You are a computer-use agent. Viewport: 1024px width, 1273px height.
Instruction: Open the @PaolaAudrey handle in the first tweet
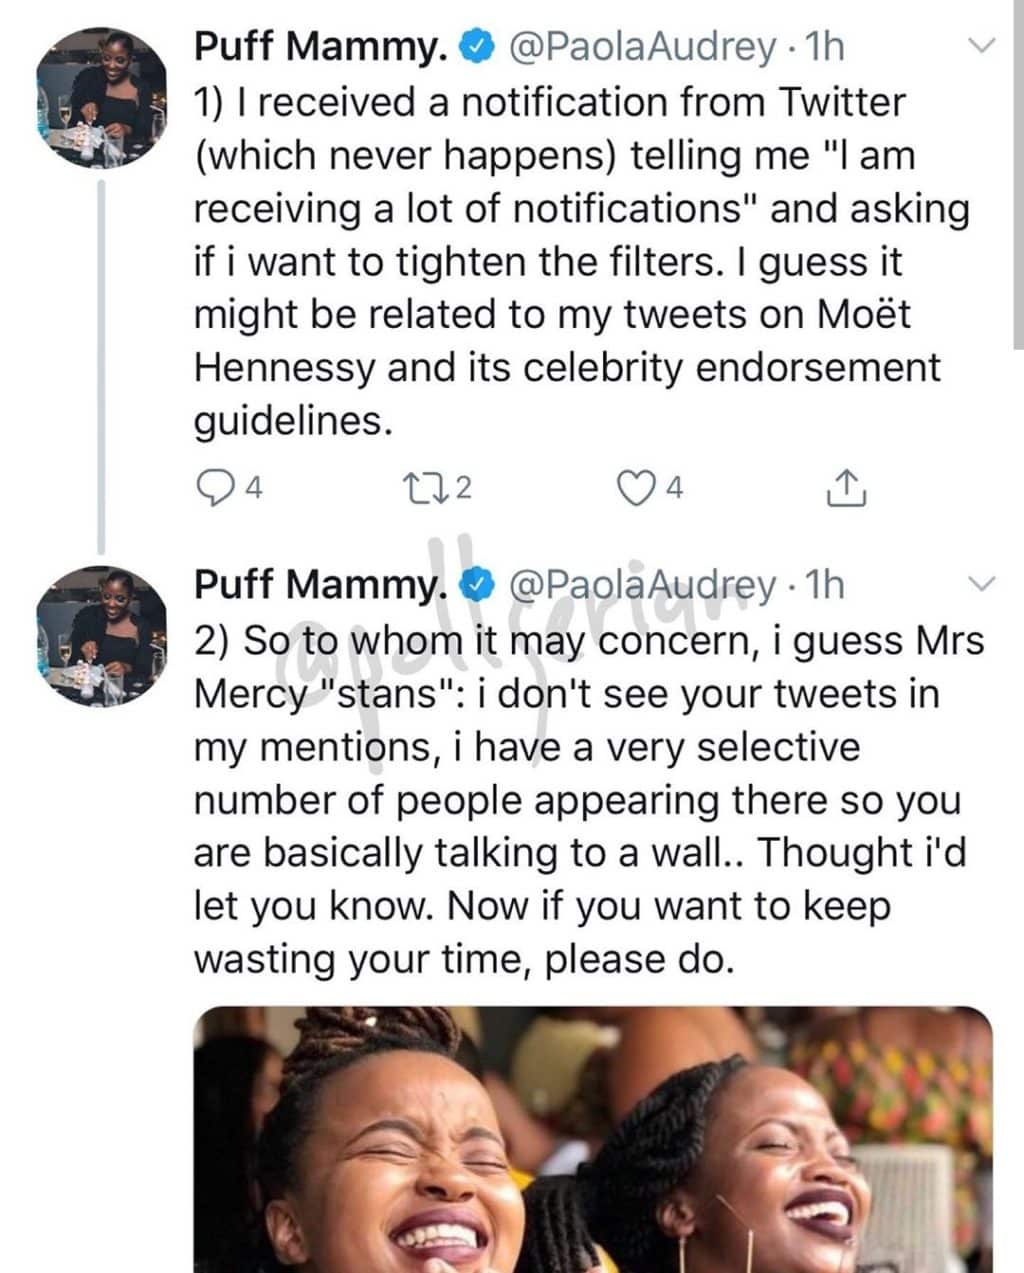pyautogui.click(x=642, y=46)
